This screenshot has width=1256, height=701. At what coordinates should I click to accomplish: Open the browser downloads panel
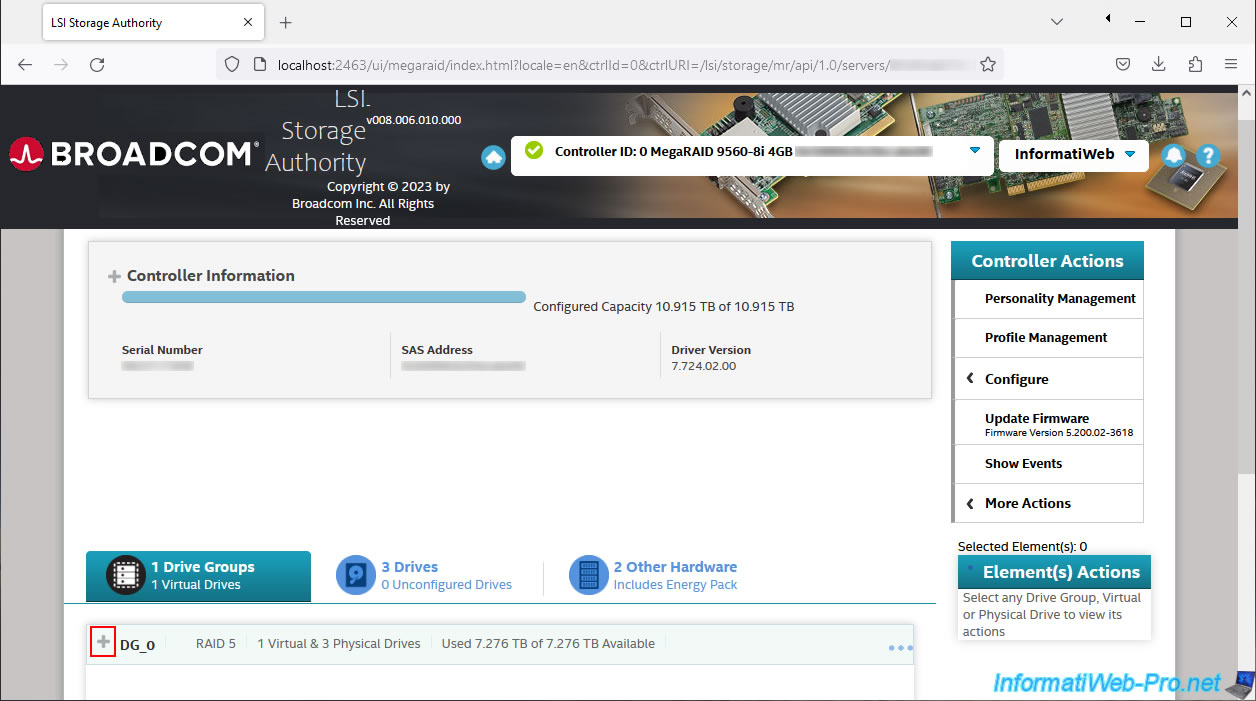tap(1159, 64)
